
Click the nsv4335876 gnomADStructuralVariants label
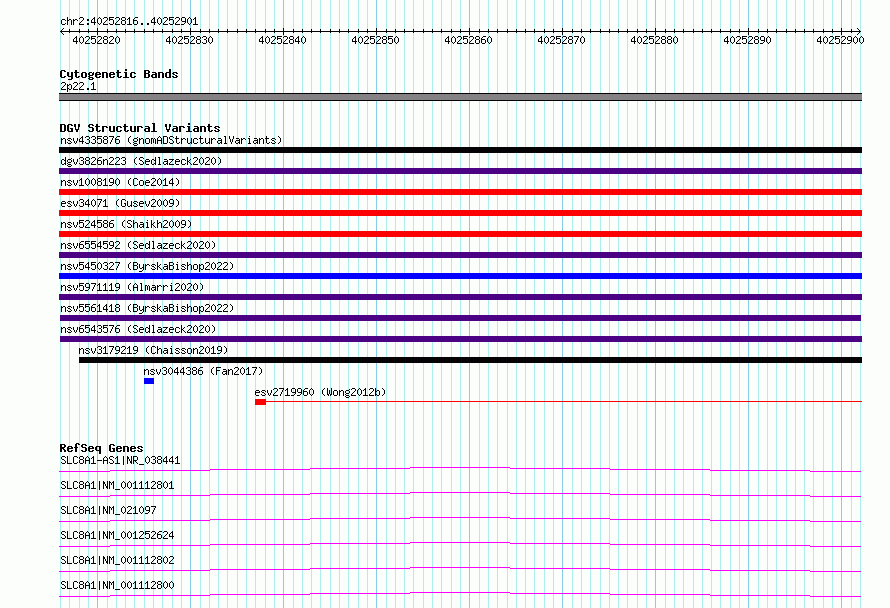(x=171, y=140)
